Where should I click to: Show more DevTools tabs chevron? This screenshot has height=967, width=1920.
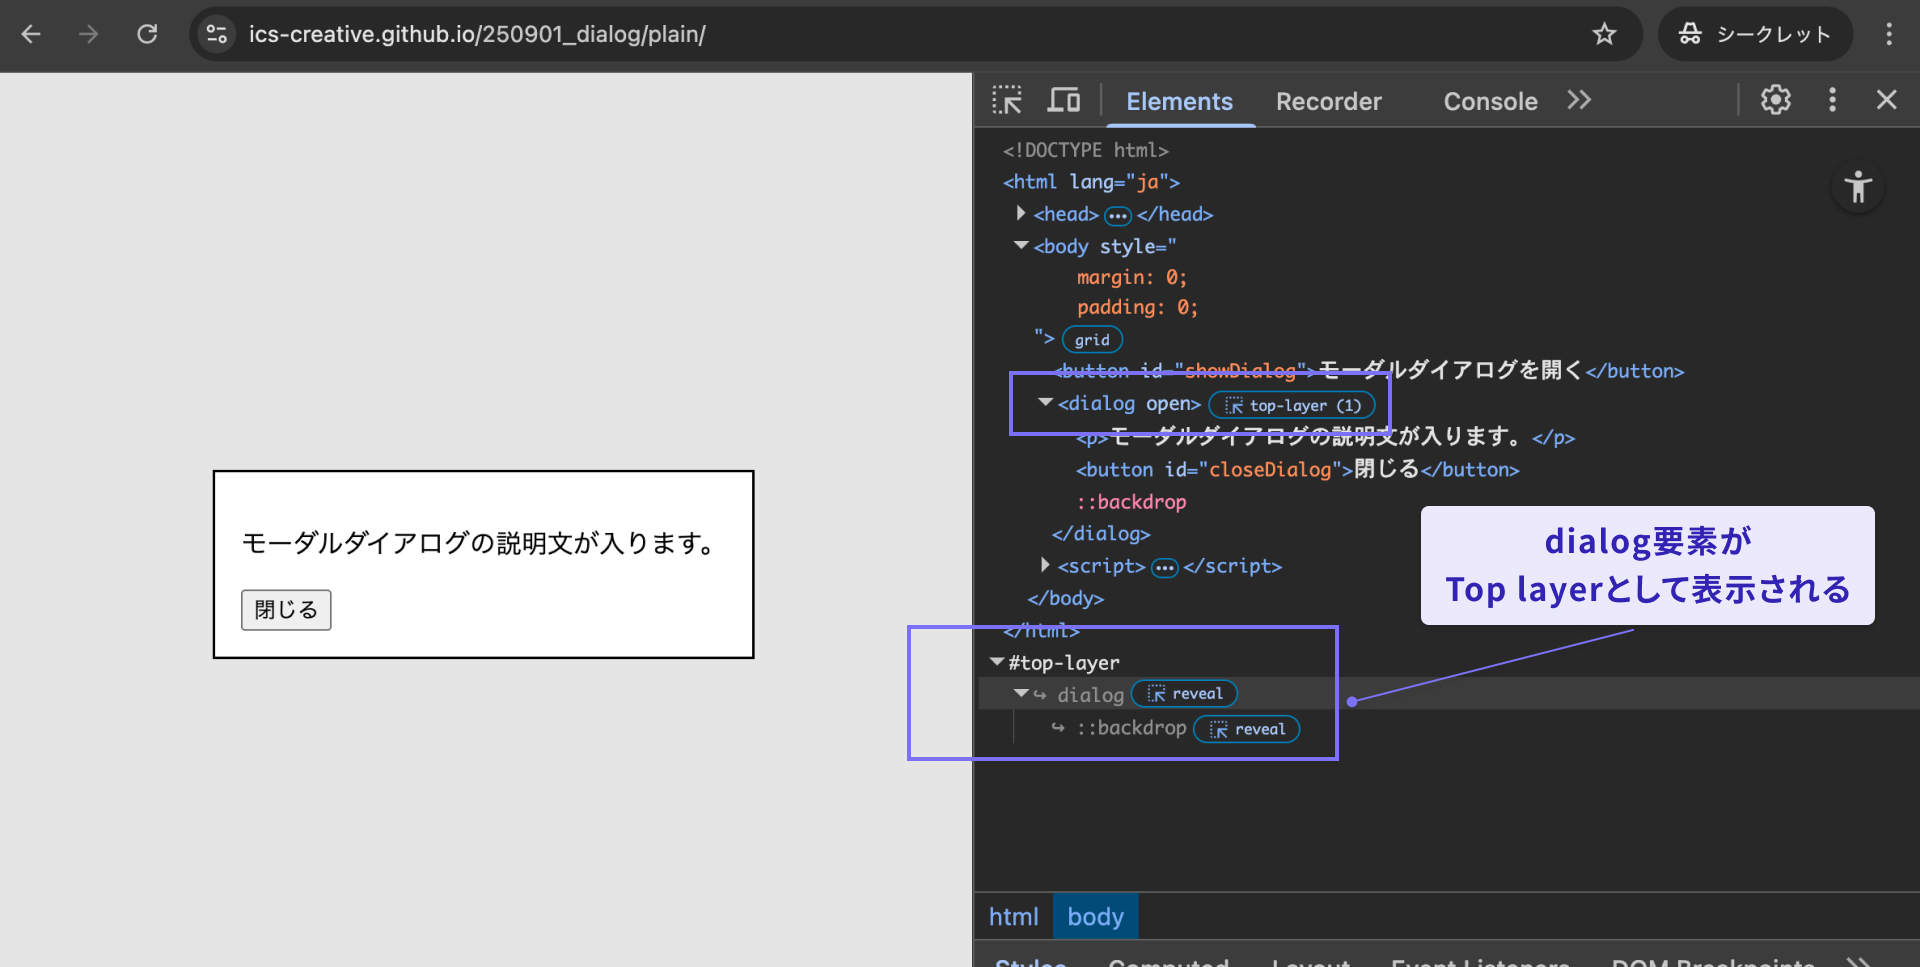[x=1579, y=100]
